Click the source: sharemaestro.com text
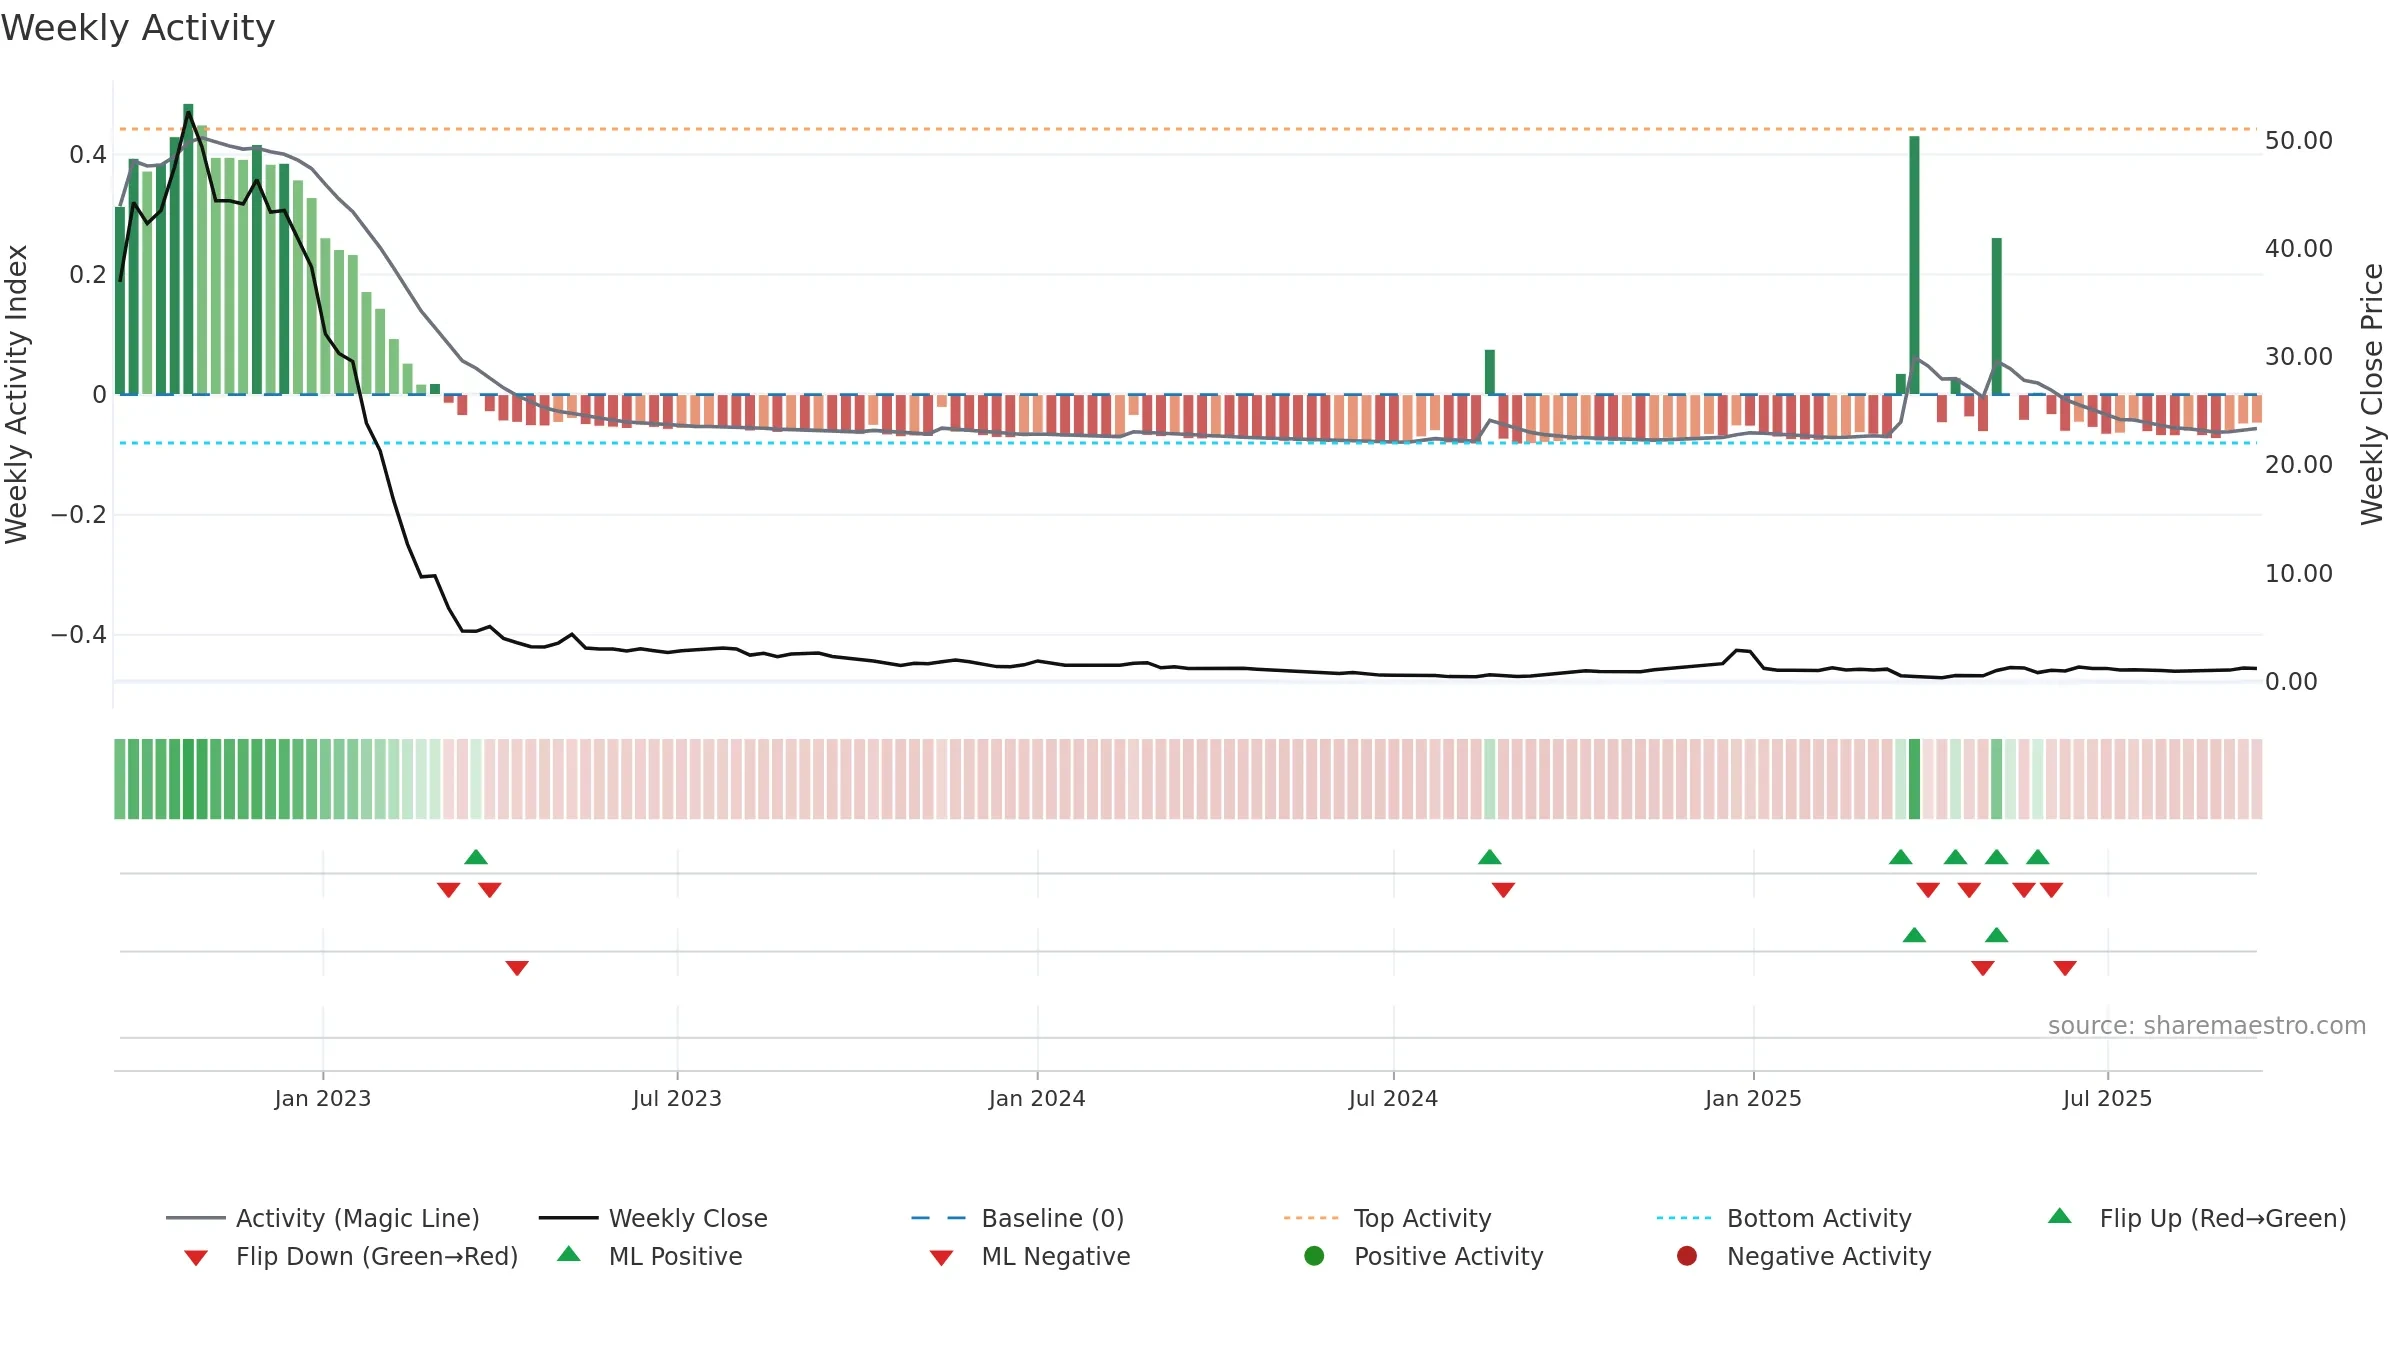 click(x=2207, y=1026)
